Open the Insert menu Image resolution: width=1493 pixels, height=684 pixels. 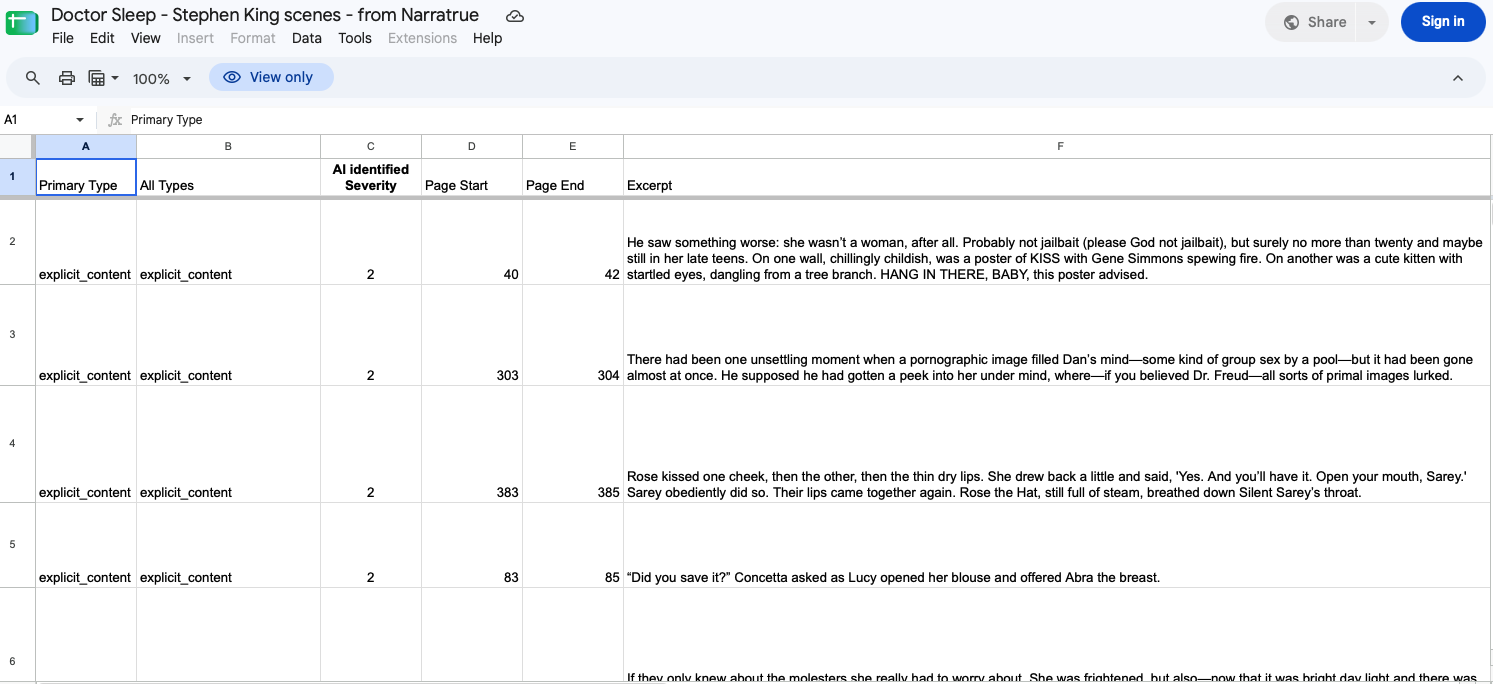point(195,38)
